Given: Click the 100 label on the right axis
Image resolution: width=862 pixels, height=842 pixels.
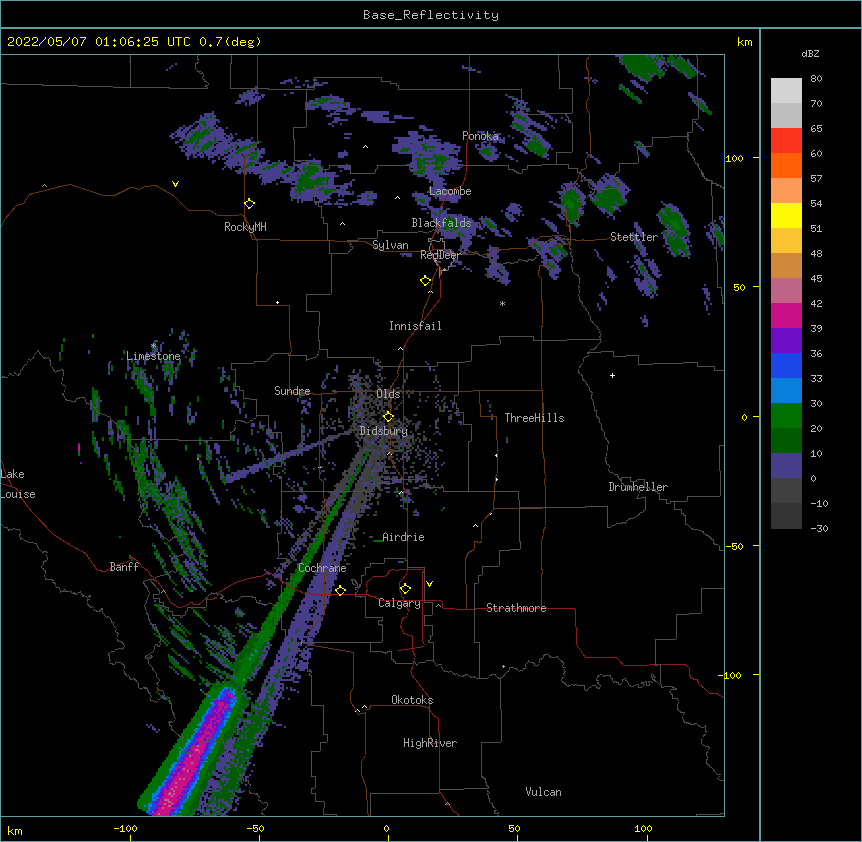Looking at the screenshot, I should [734, 158].
